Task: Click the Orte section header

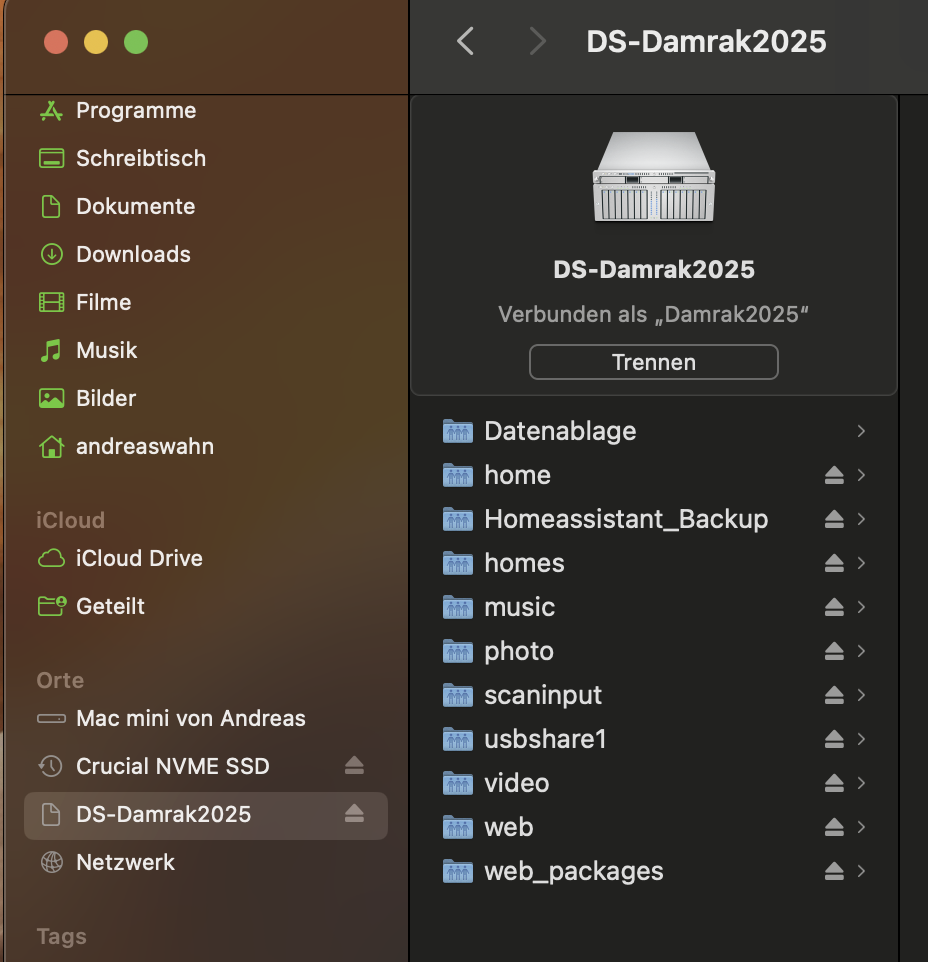Action: 60,680
